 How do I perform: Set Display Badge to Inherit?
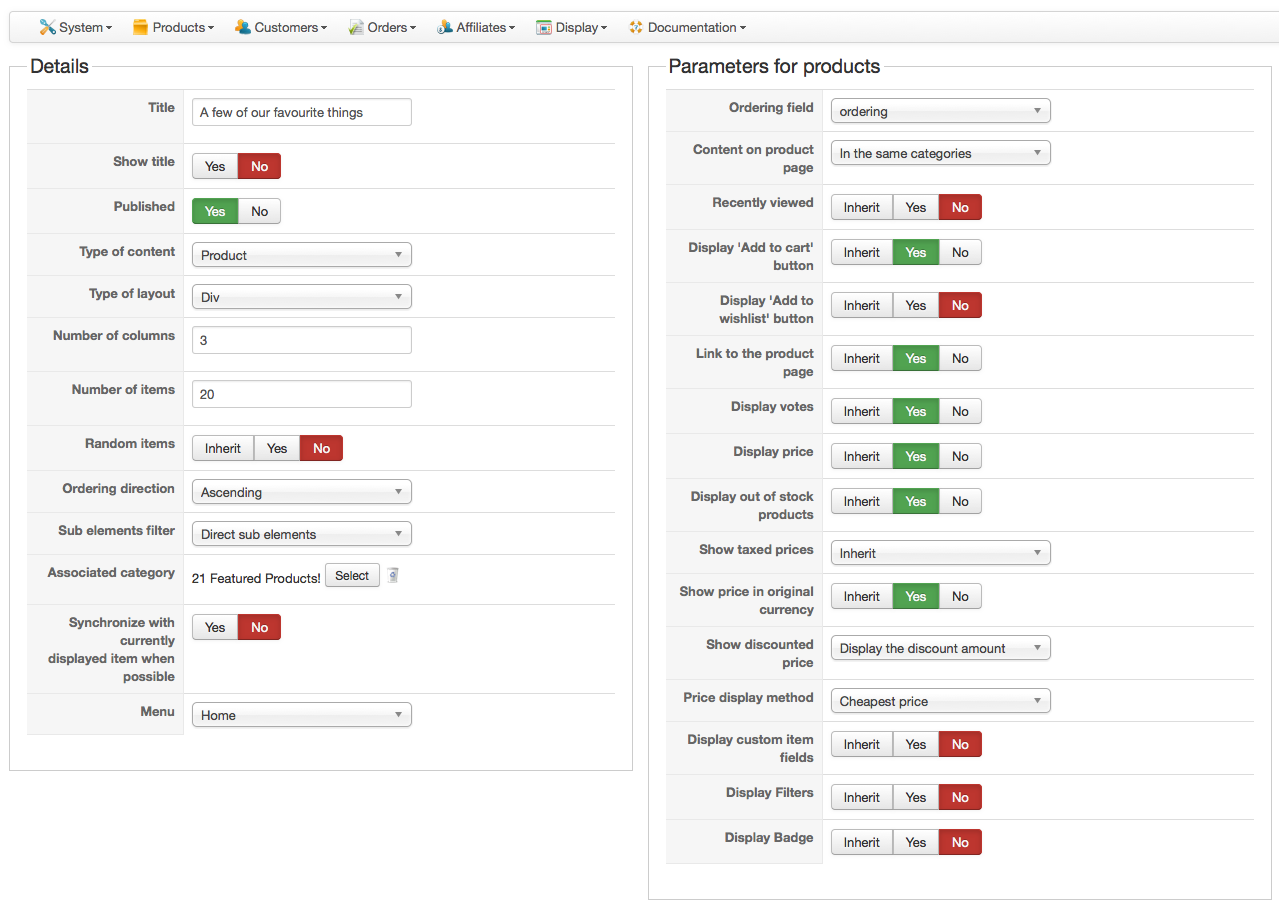tap(861, 842)
